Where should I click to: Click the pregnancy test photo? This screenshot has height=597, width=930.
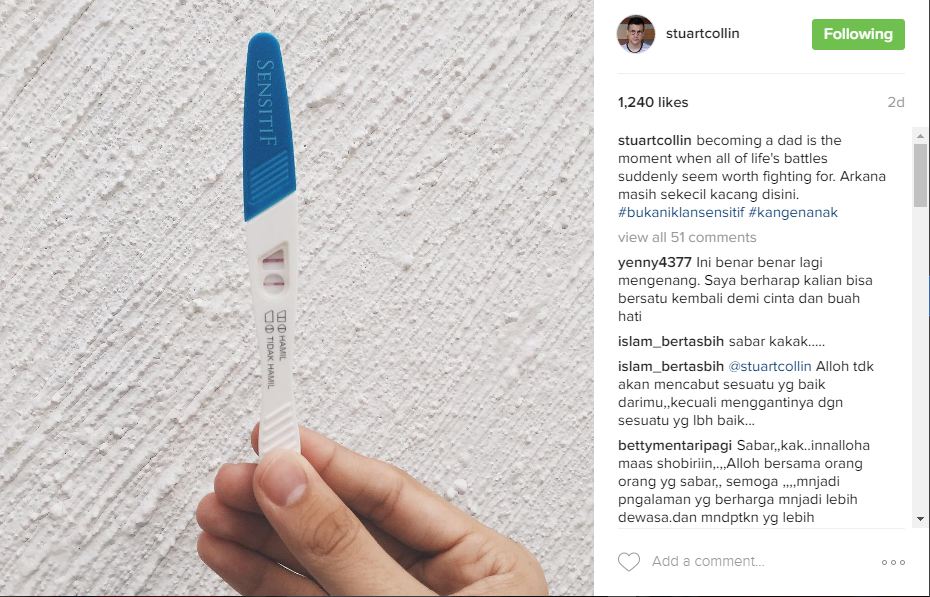click(297, 298)
